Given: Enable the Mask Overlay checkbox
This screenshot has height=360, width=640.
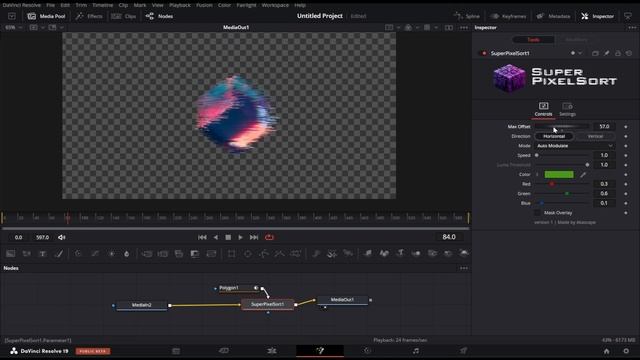Looking at the screenshot, I should click(x=537, y=213).
